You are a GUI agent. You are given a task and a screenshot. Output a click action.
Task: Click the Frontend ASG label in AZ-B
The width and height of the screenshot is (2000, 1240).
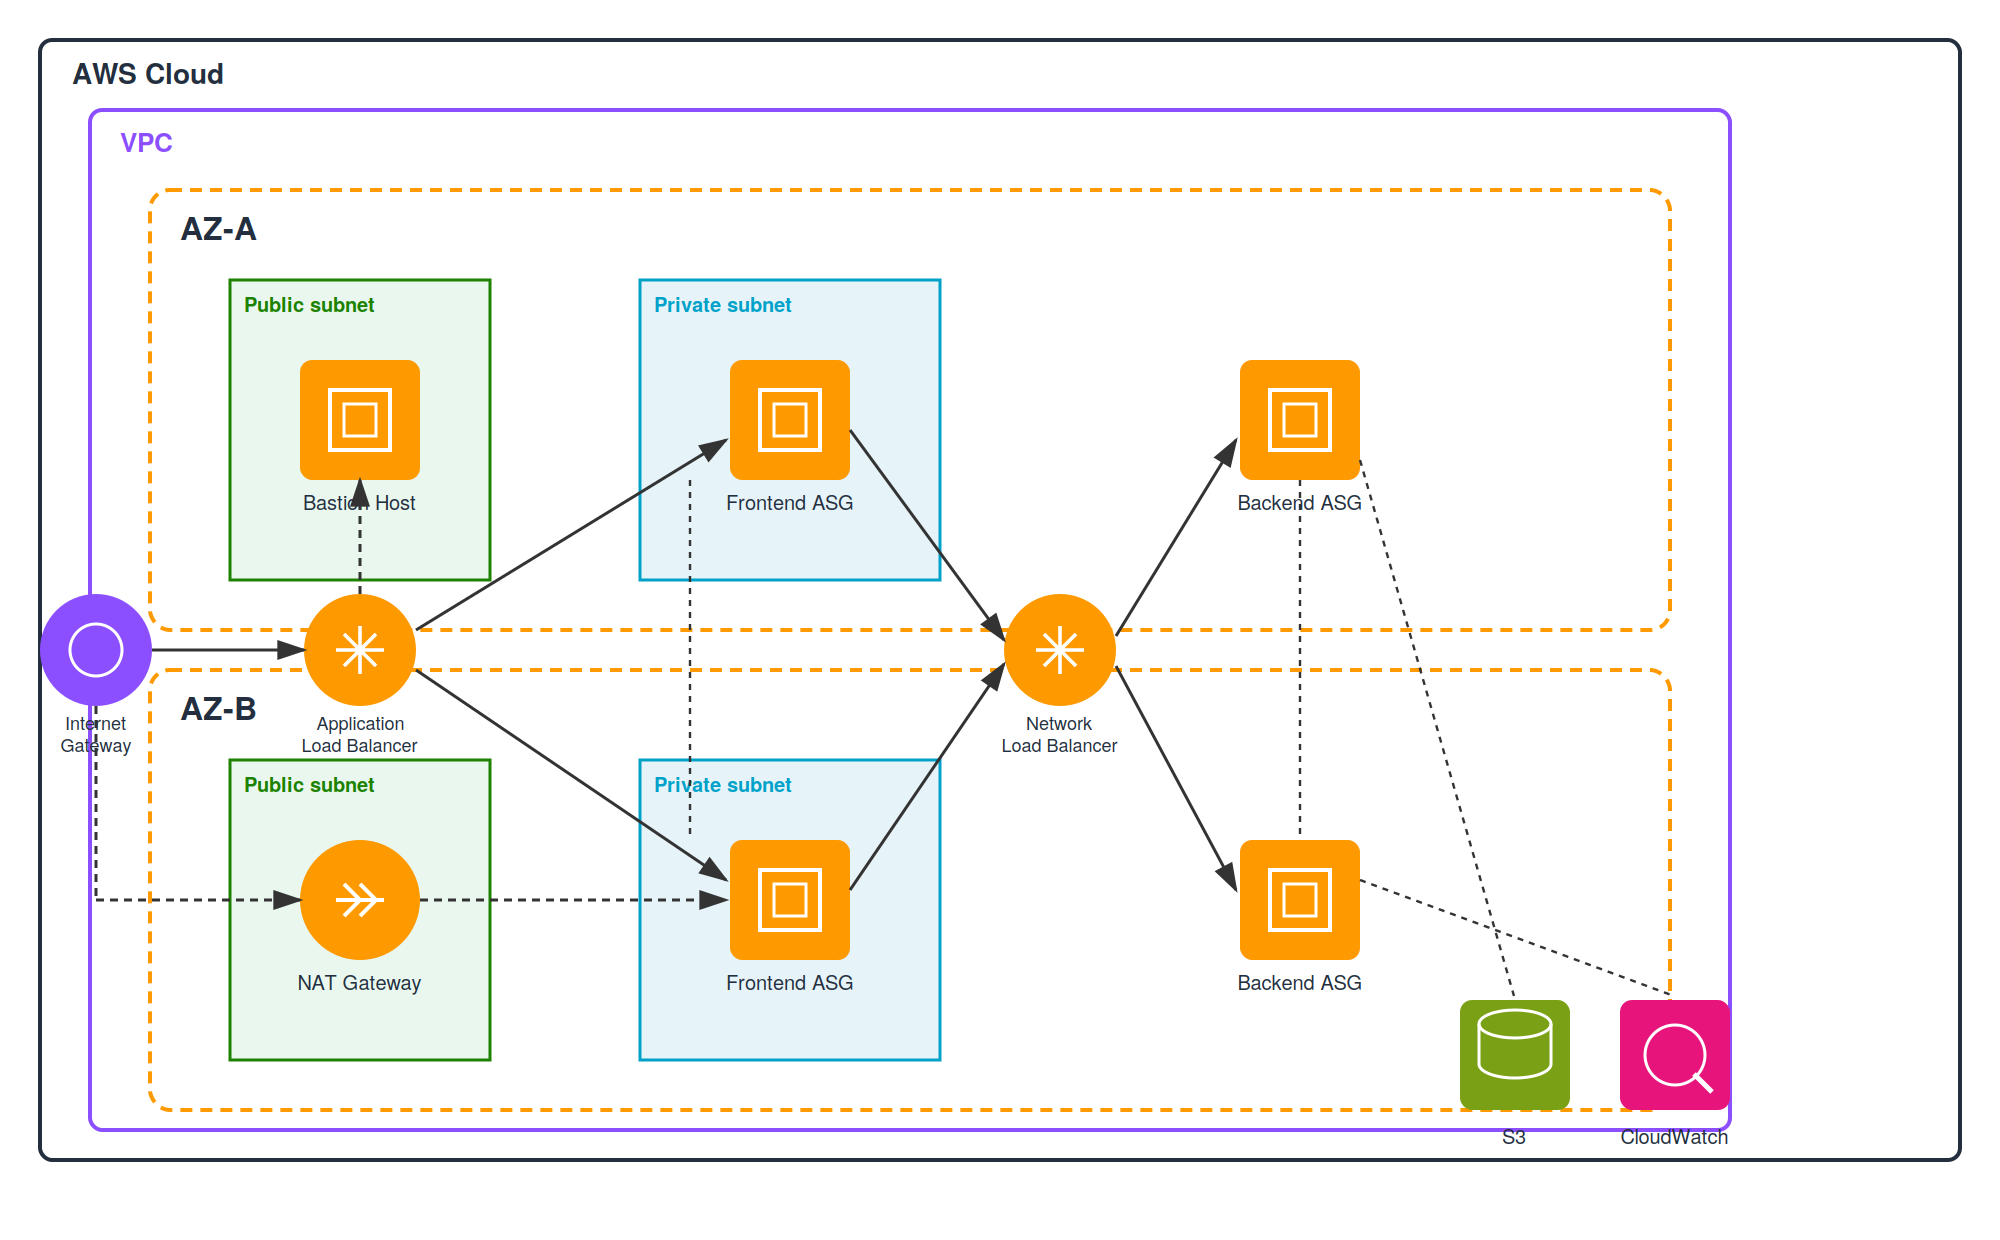[790, 983]
